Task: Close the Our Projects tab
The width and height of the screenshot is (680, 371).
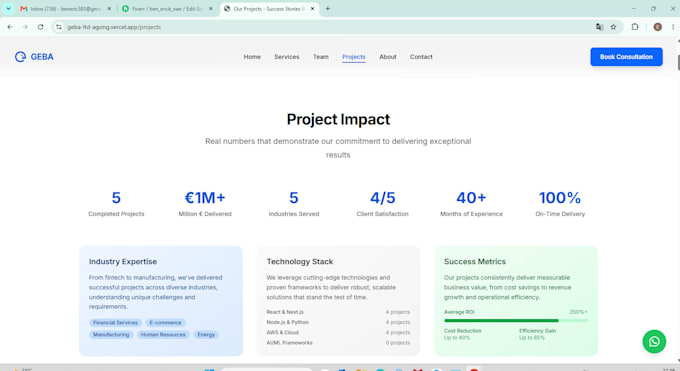Action: pos(312,9)
